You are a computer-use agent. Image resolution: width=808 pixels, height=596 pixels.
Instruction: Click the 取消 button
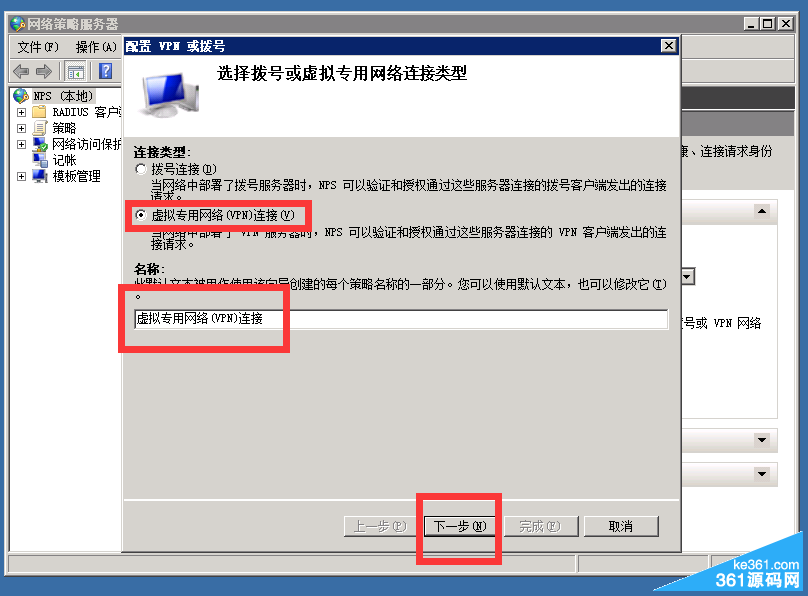coord(621,526)
